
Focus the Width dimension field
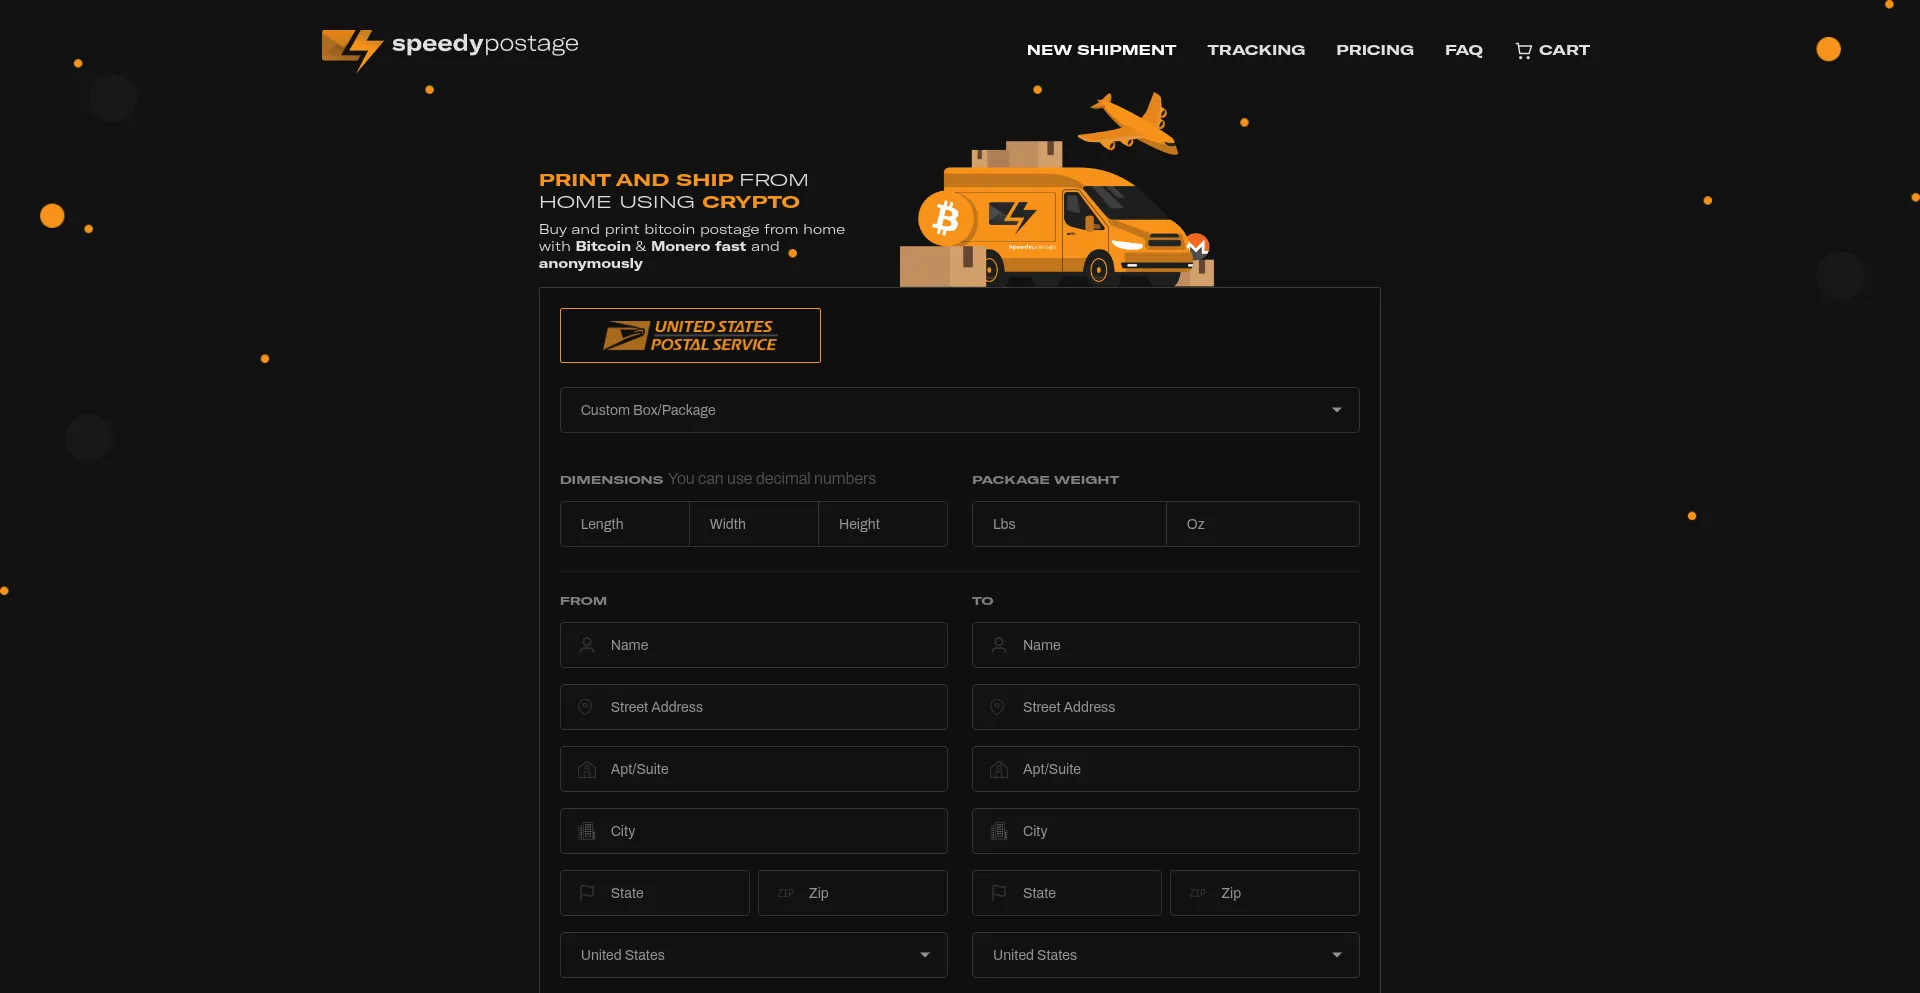tap(754, 524)
